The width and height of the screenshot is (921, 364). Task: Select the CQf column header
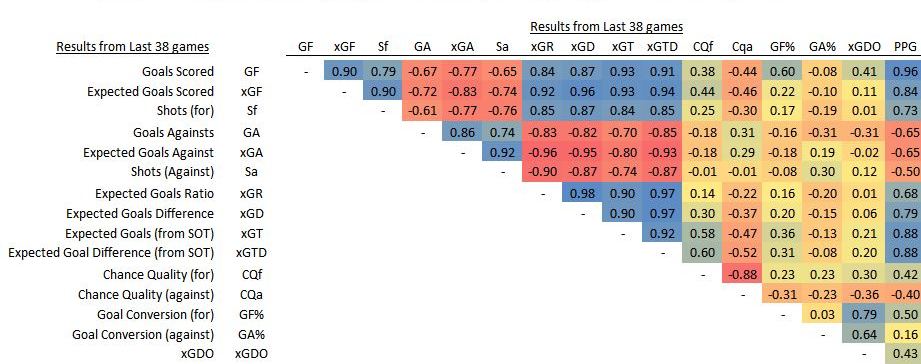(703, 47)
